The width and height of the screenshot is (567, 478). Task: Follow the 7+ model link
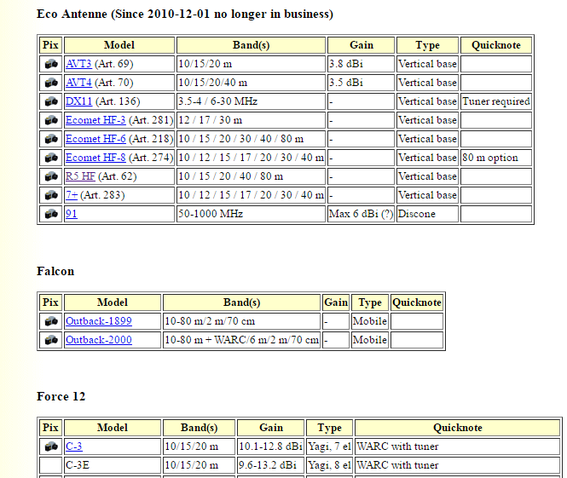(x=72, y=196)
